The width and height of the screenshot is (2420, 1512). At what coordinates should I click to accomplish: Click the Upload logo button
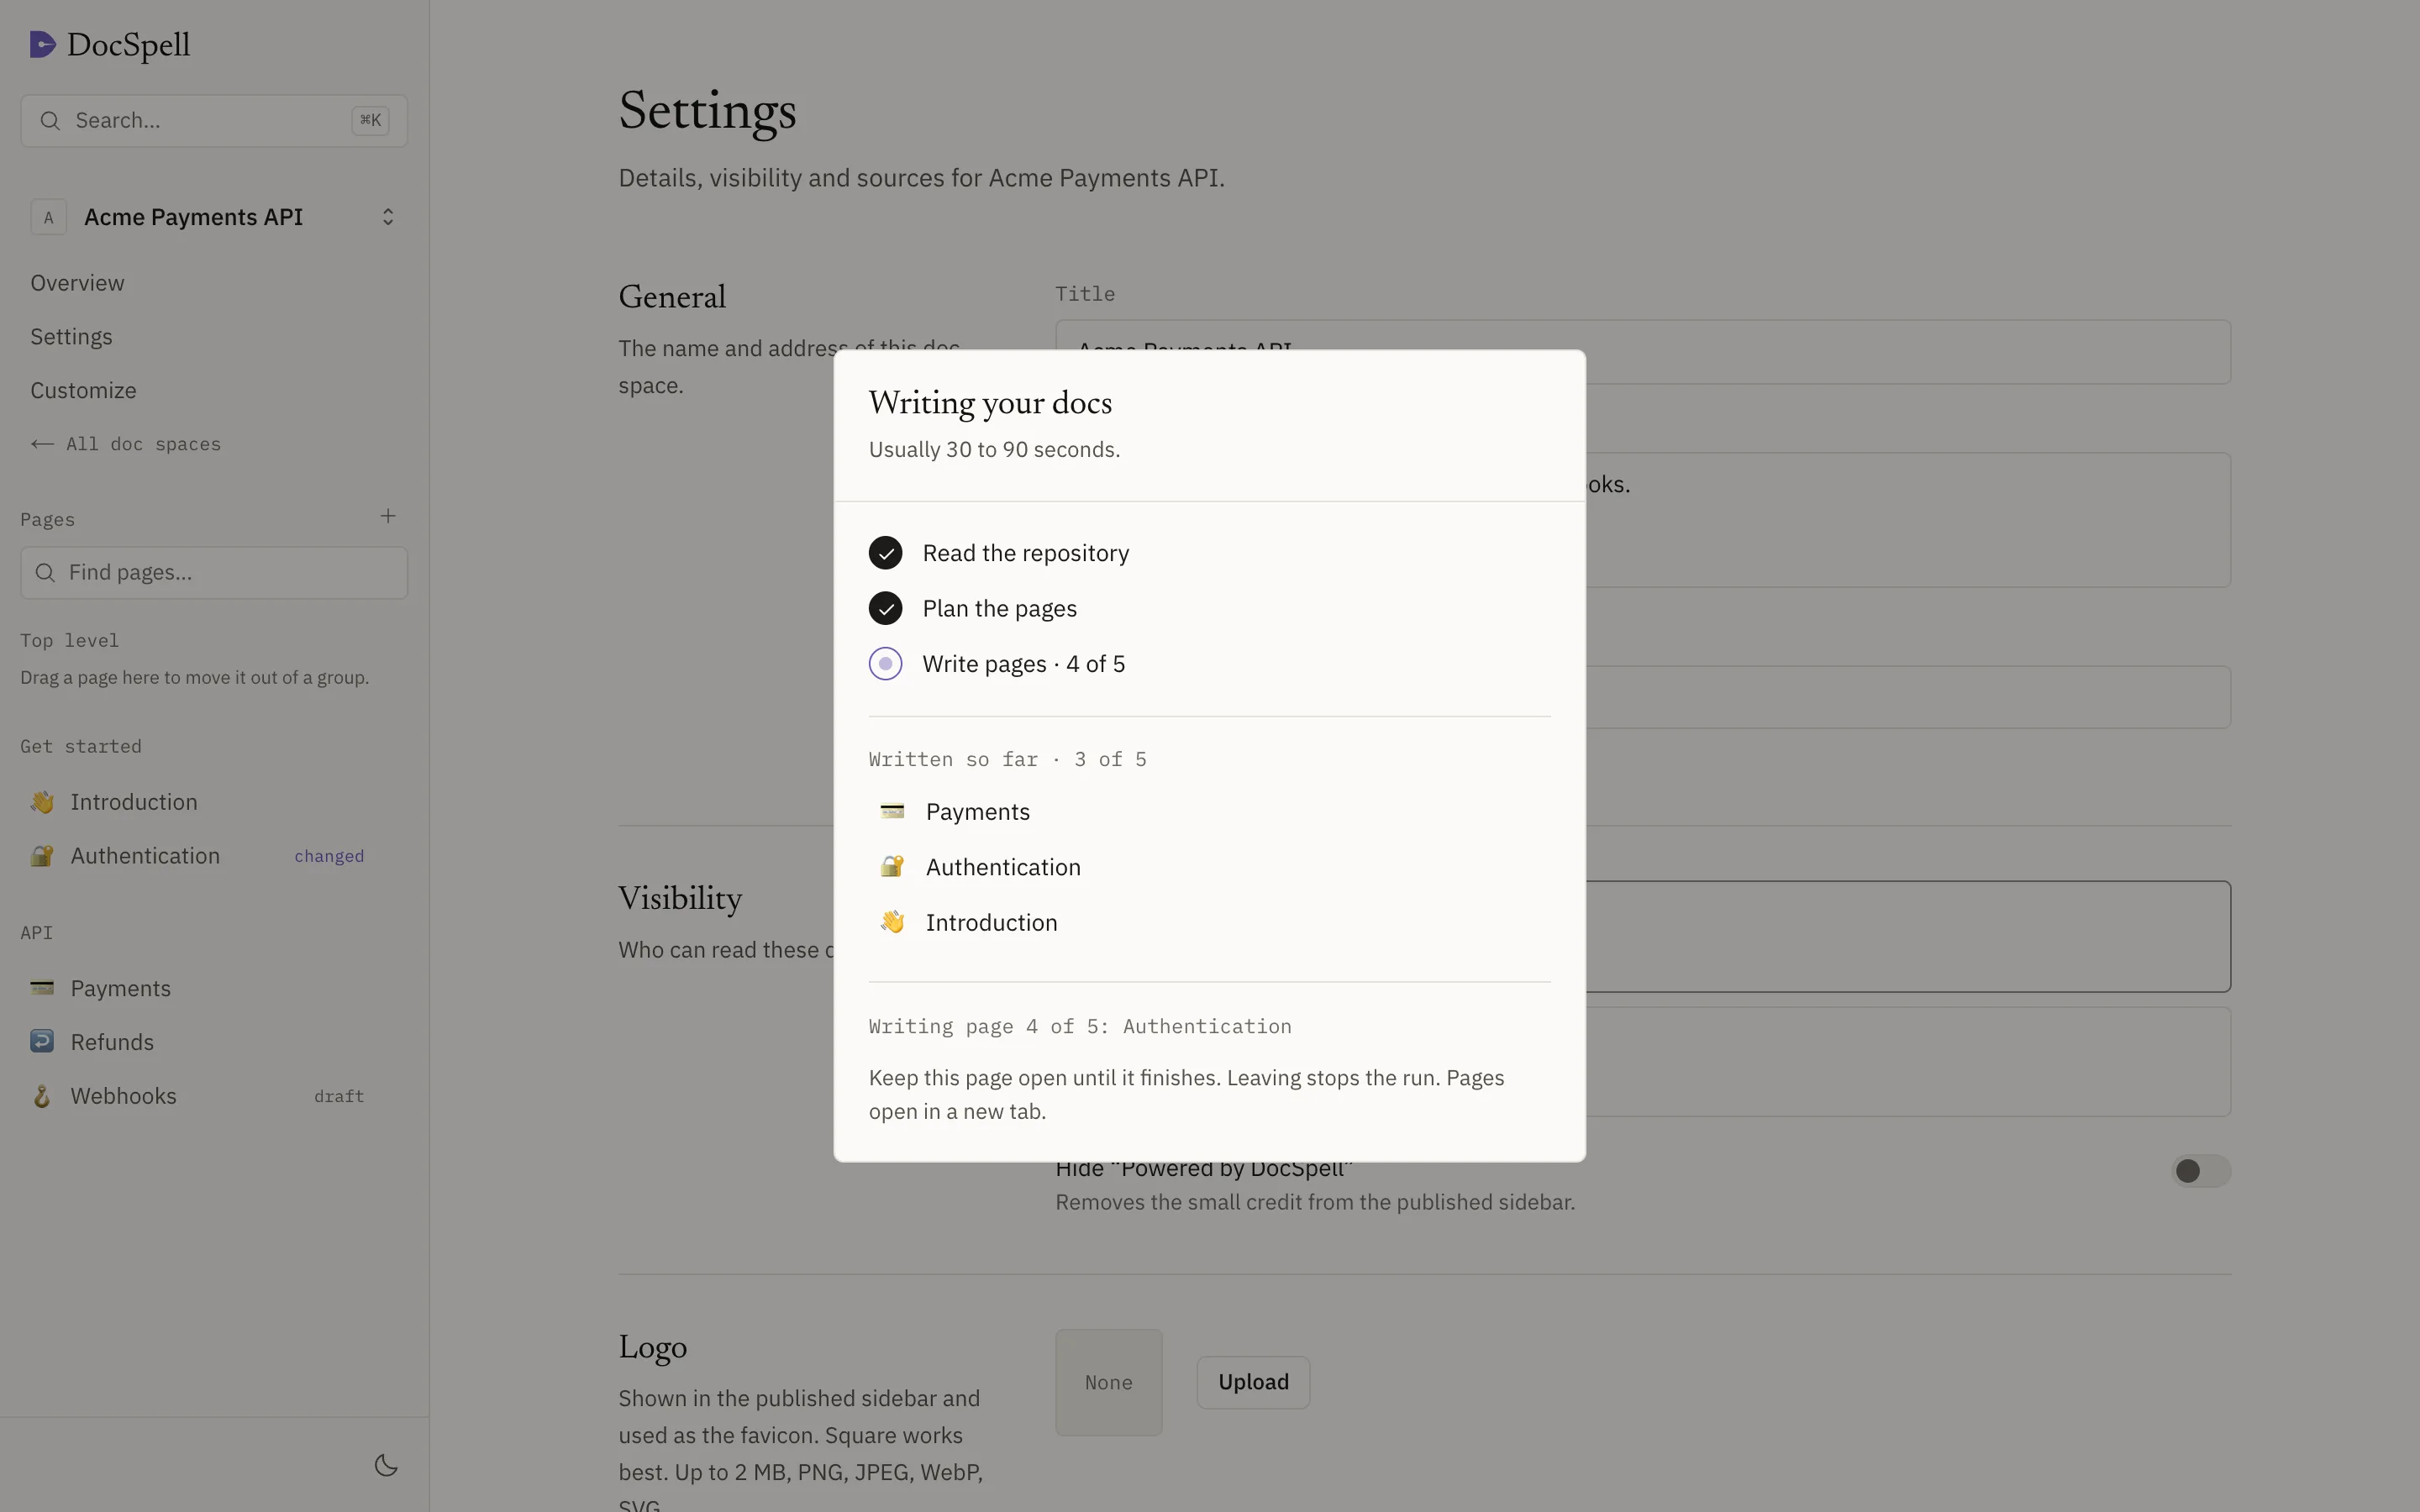[x=1253, y=1382]
